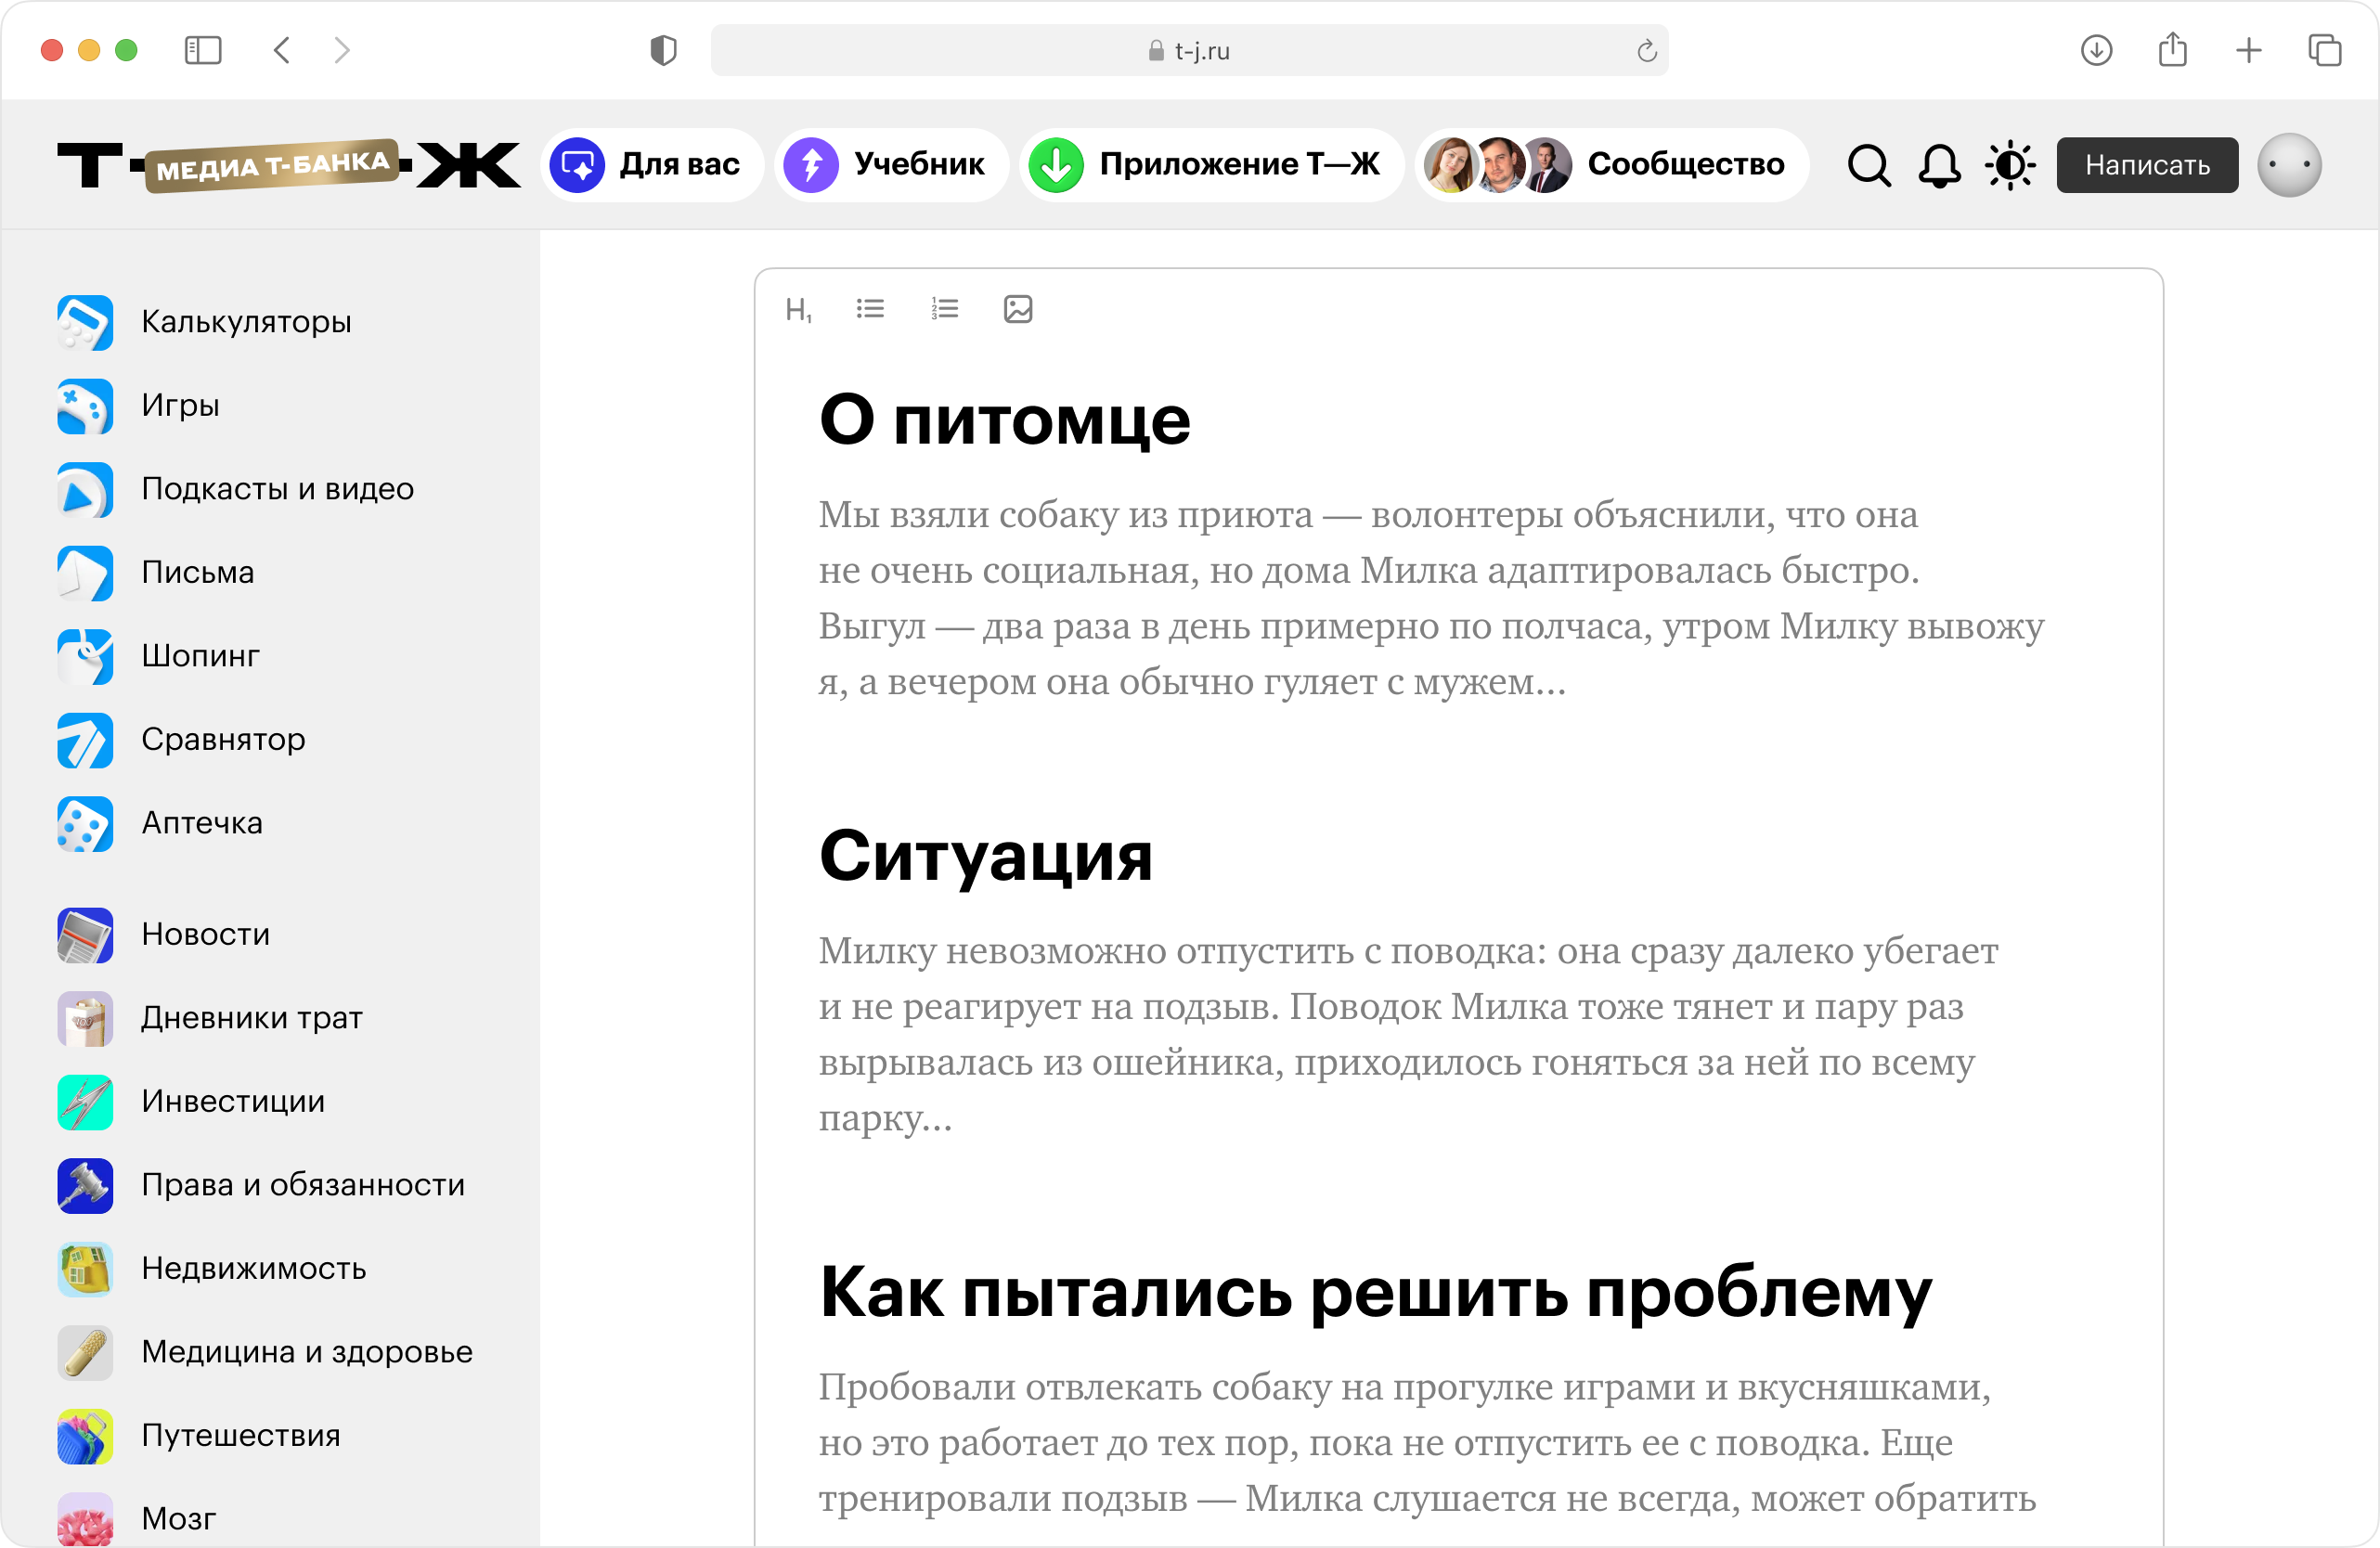Open user profile avatar

pyautogui.click(x=2288, y=165)
